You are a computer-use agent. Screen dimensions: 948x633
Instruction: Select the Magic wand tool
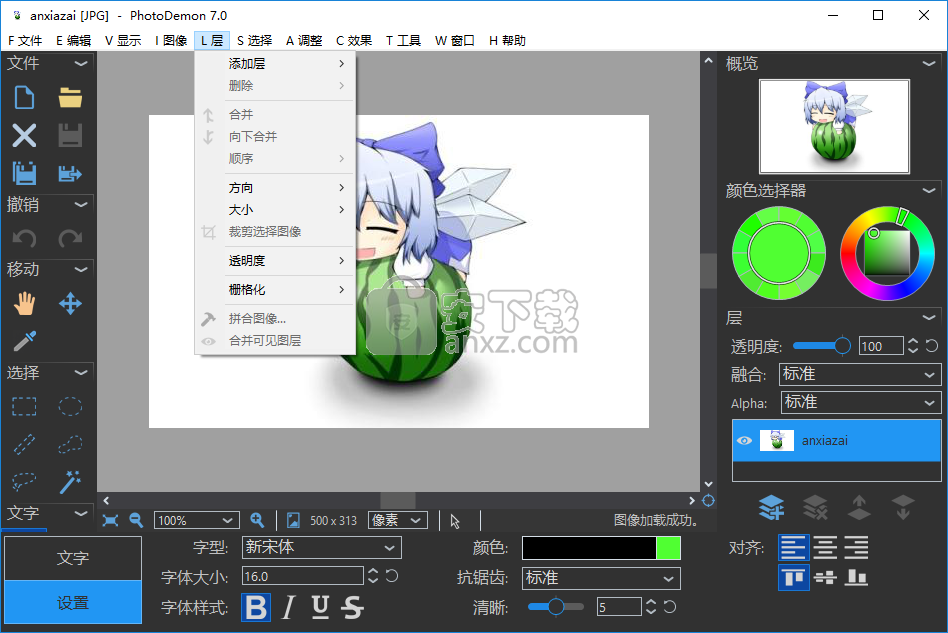click(x=70, y=482)
